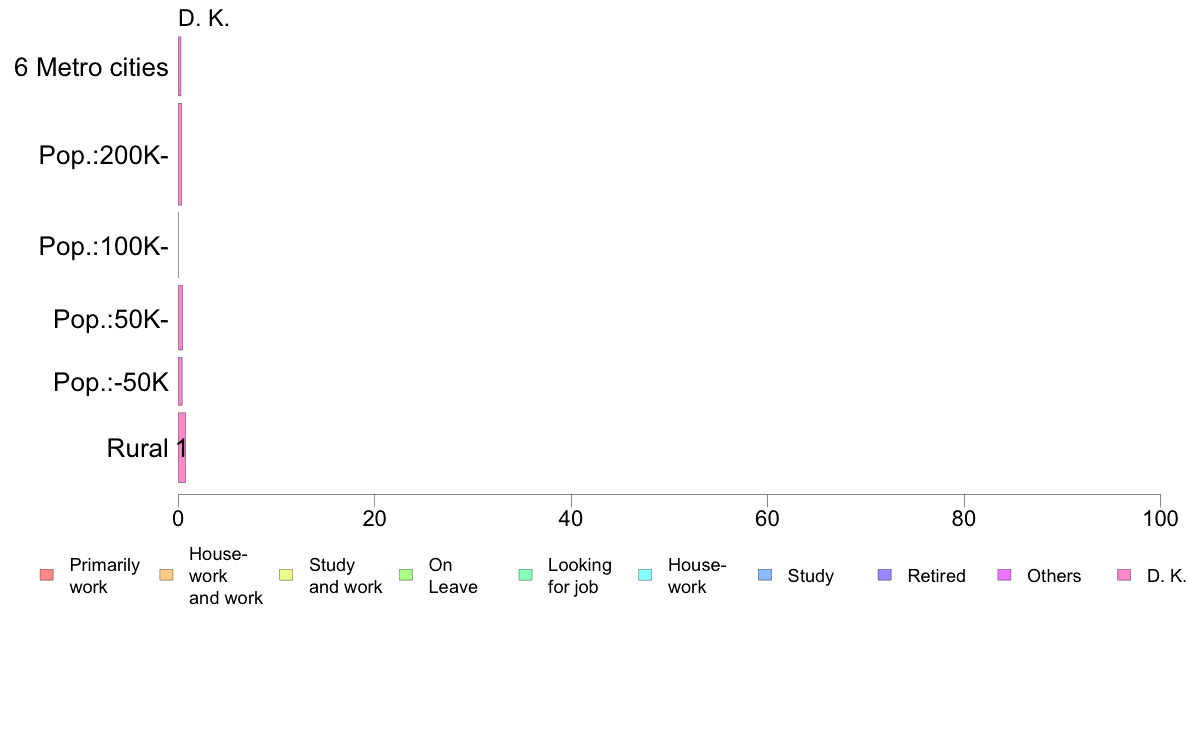Click the Pop.:-50K bar
Viewport: 1188px width, 736px height.
(180, 381)
